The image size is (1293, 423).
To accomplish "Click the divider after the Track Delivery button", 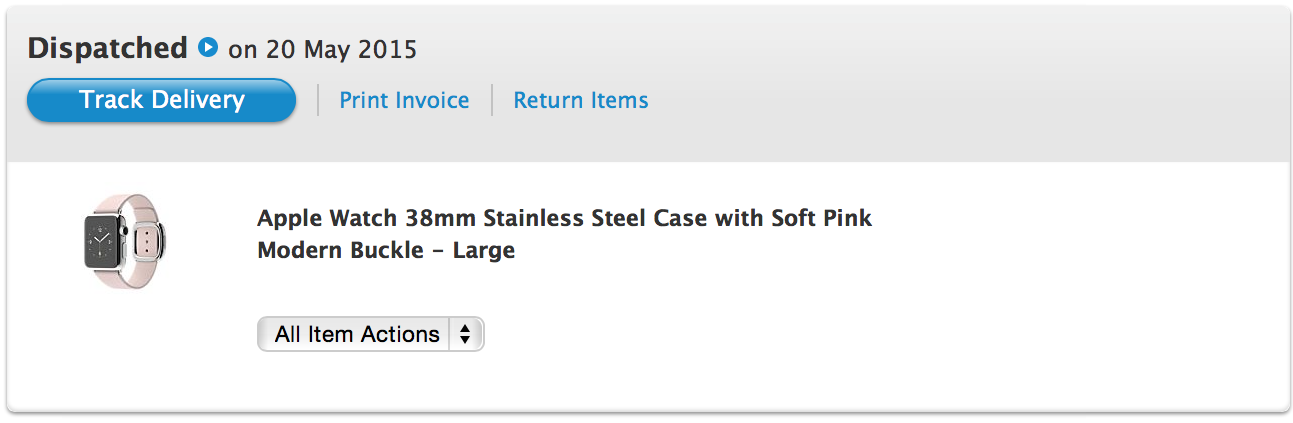I will tap(318, 100).
